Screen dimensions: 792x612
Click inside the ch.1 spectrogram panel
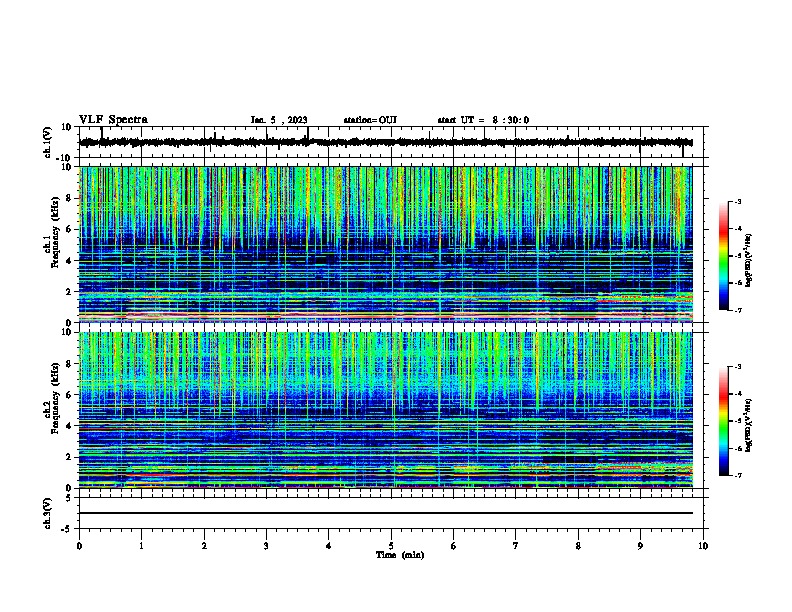click(386, 244)
